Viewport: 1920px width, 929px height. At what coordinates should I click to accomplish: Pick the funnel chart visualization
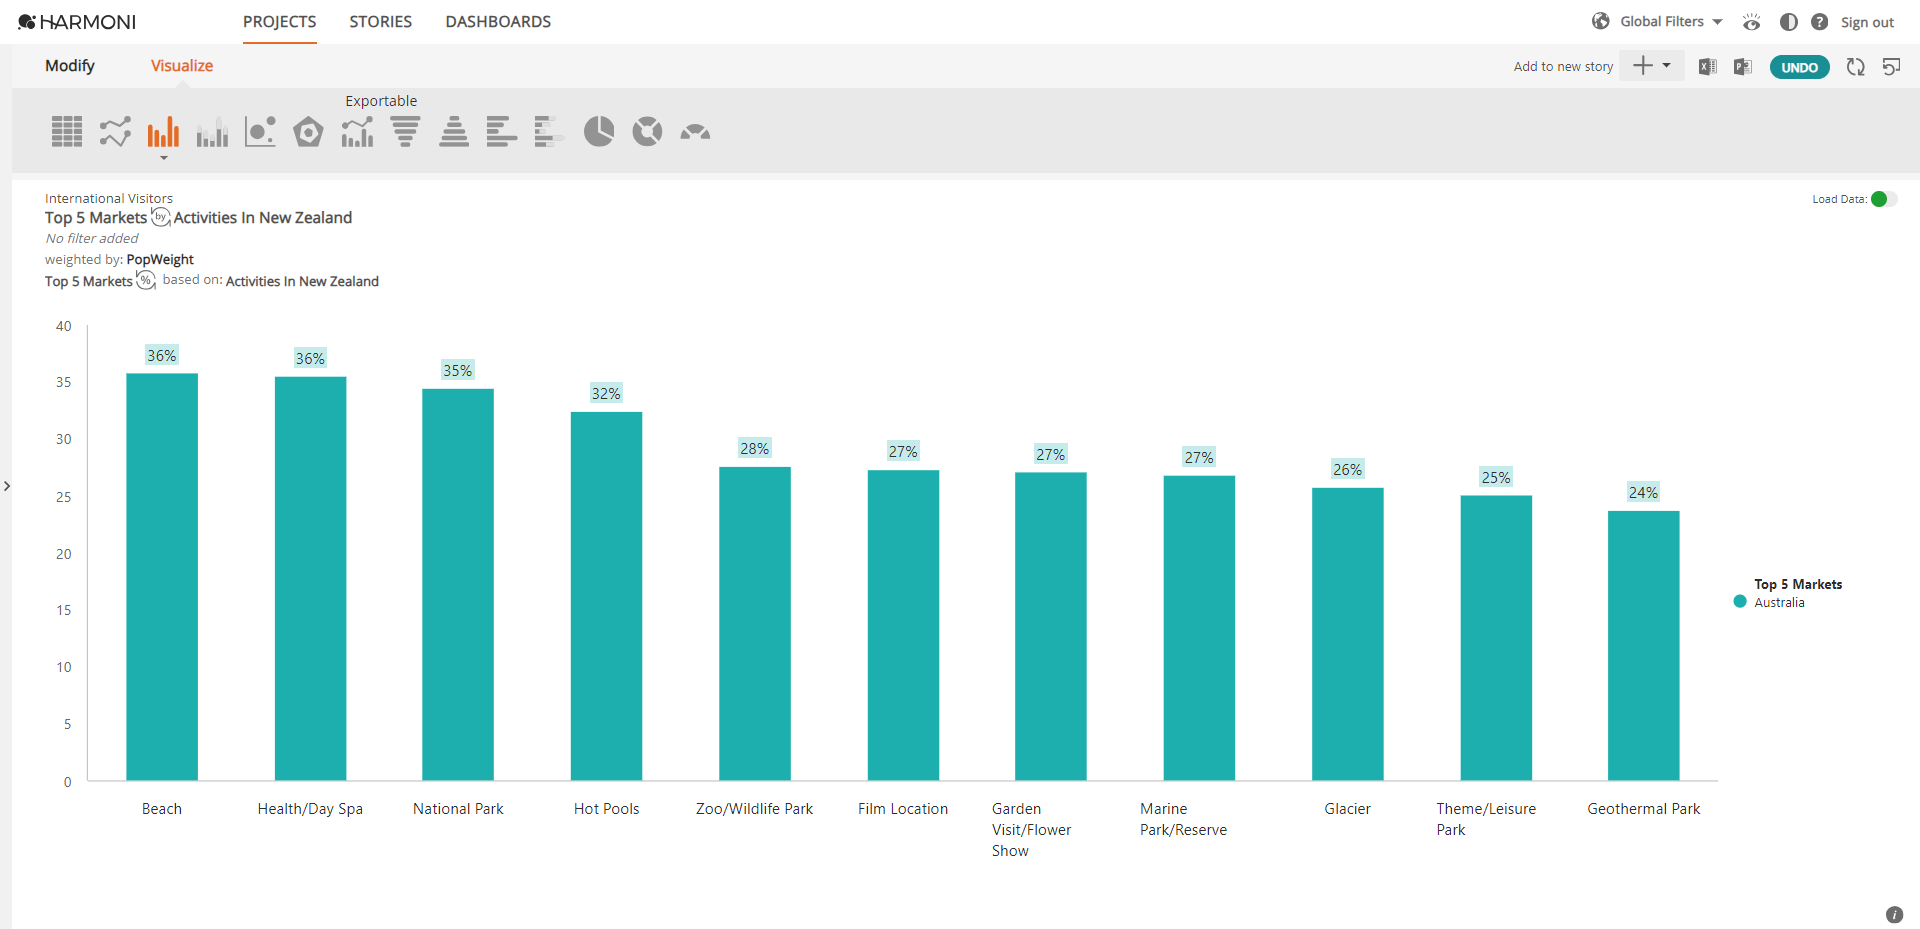point(405,131)
